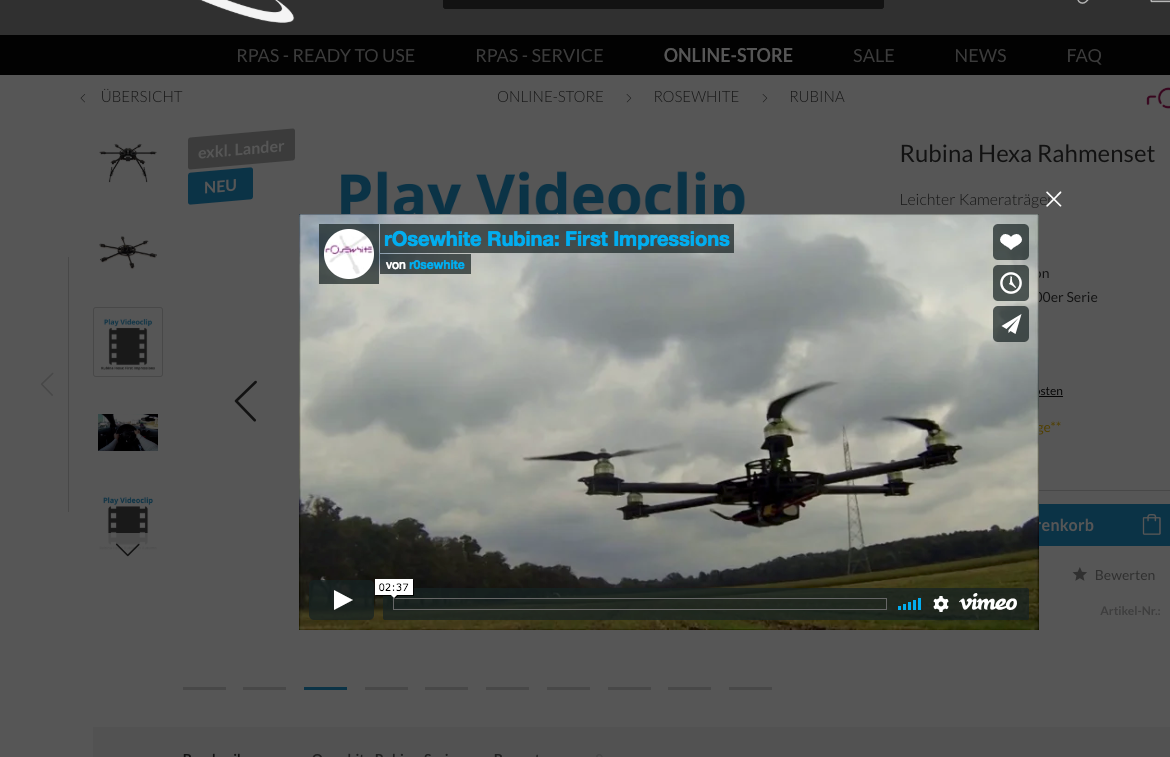
Task: Open ONLINE-STORE breadcrumb
Action: (x=550, y=97)
